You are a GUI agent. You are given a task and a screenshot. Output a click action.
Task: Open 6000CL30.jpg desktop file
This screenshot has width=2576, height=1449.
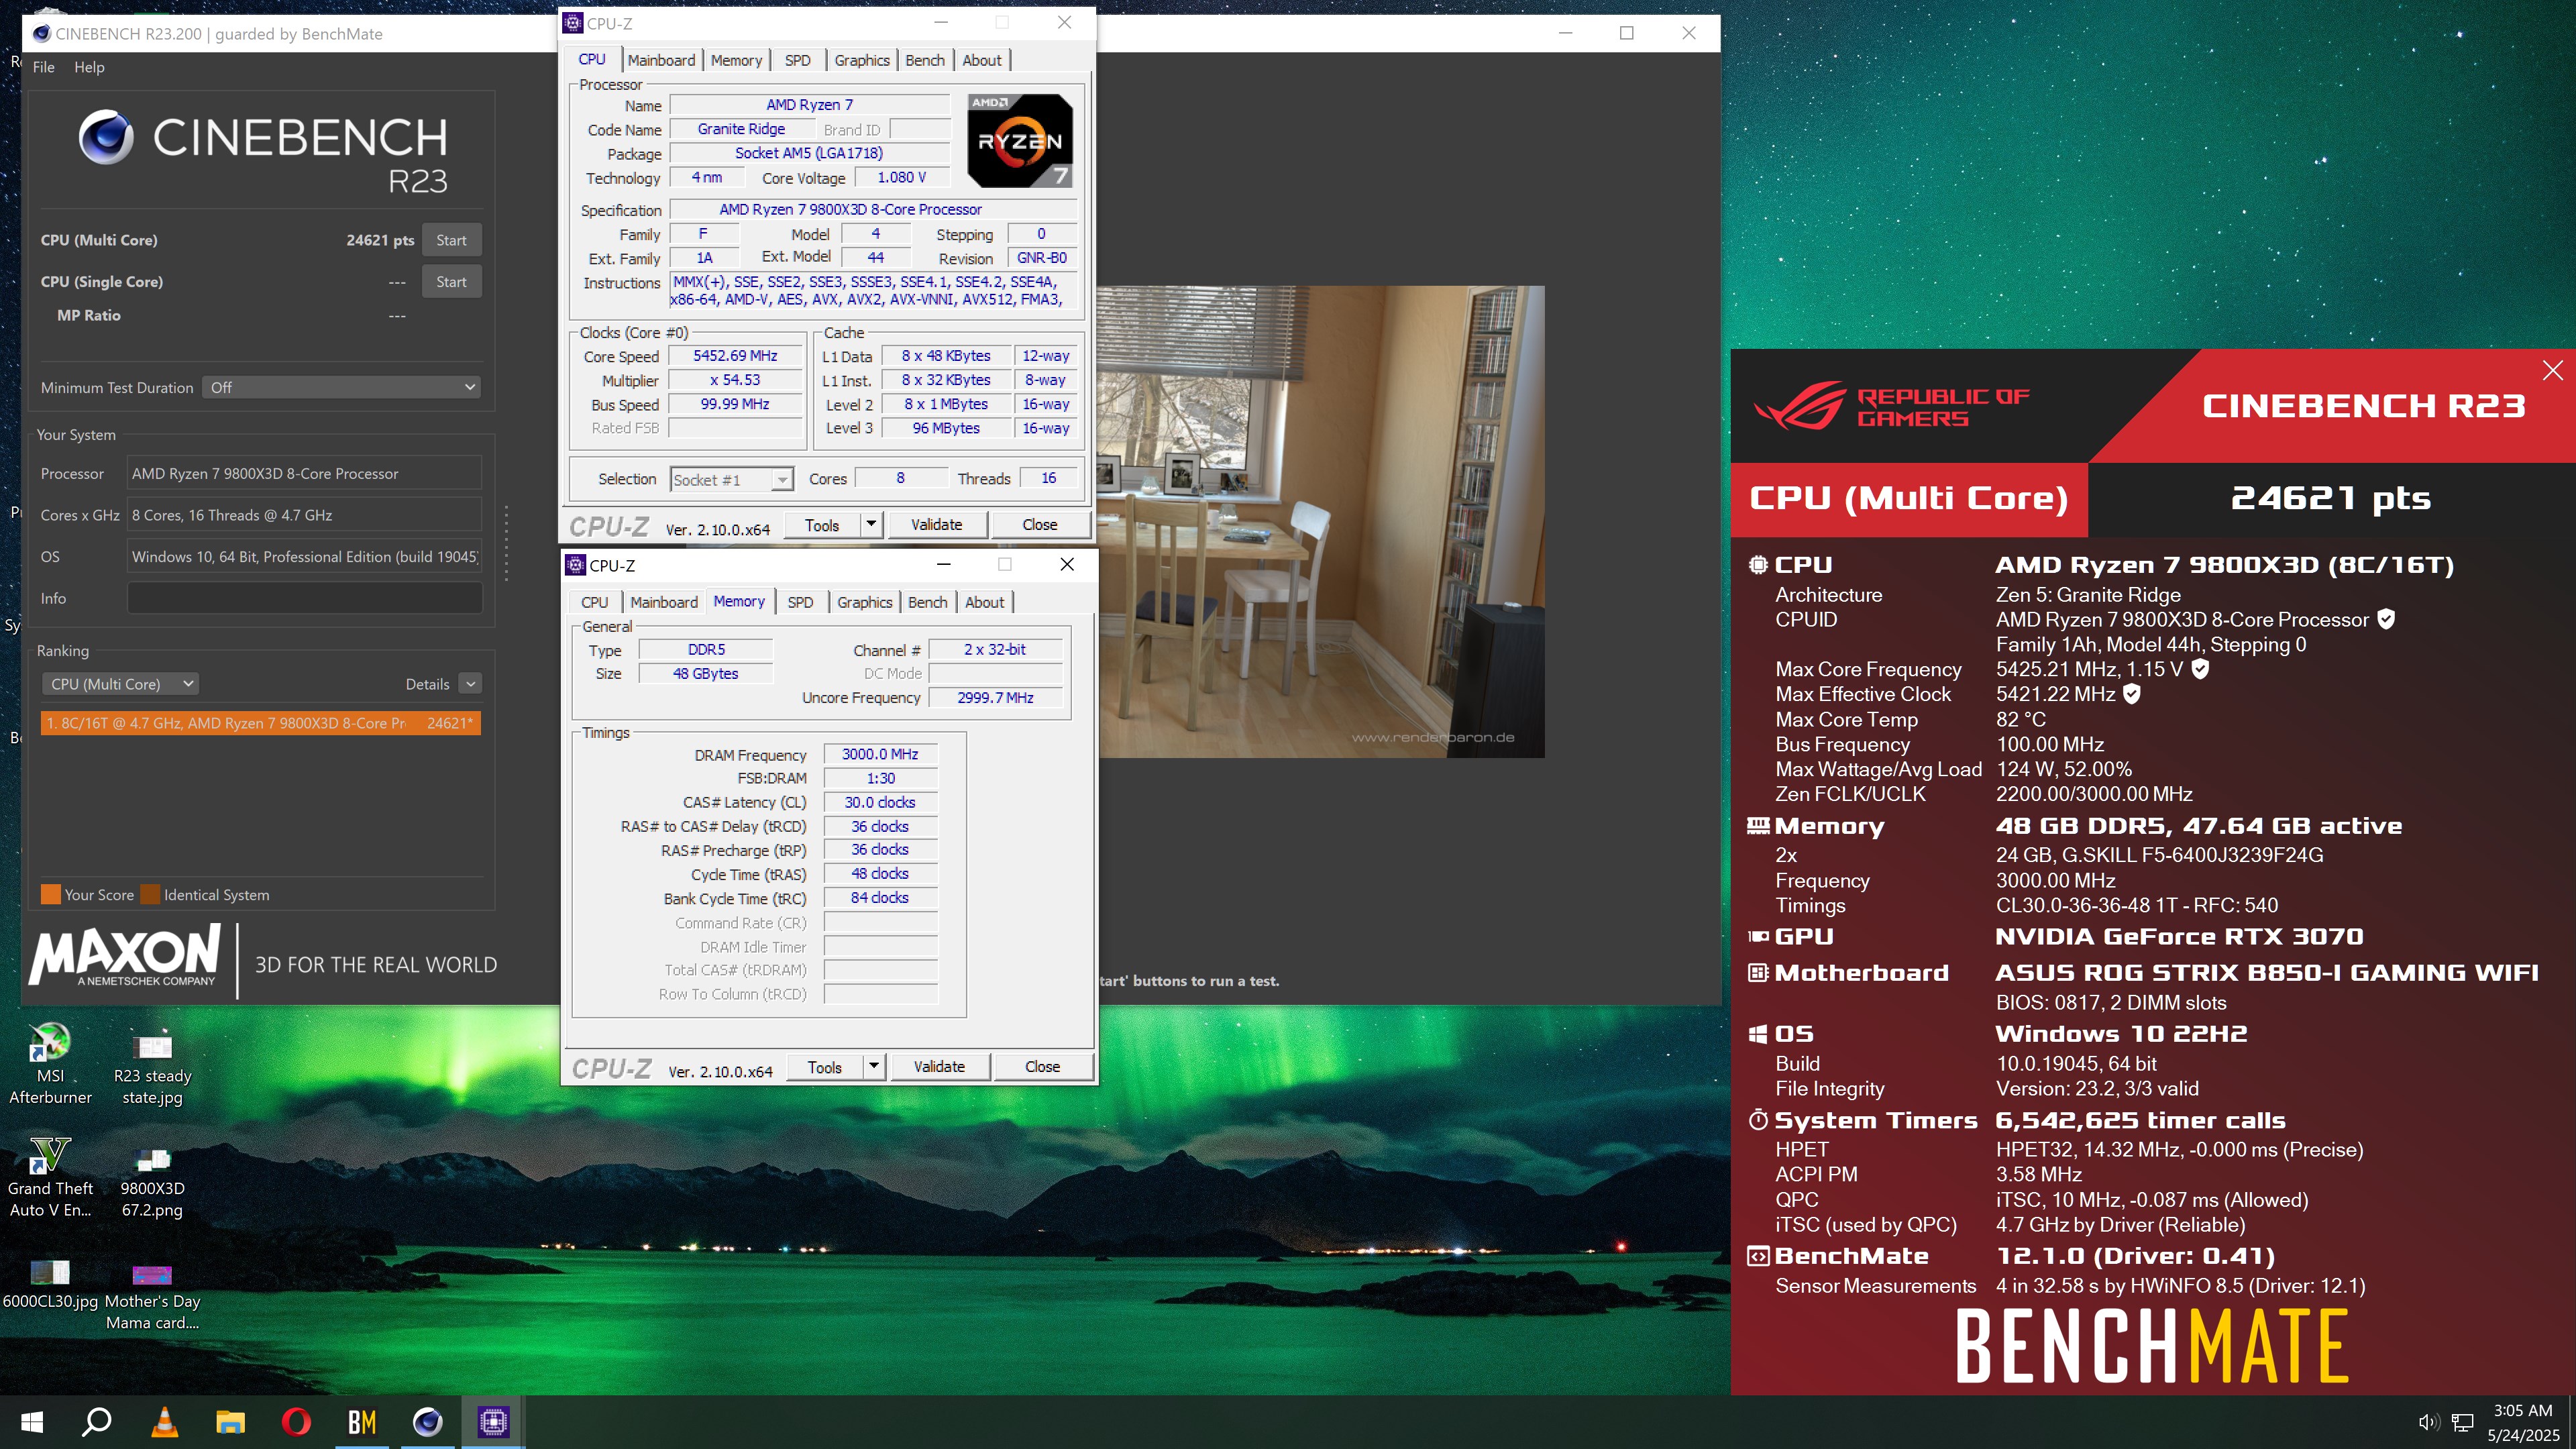click(50, 1286)
